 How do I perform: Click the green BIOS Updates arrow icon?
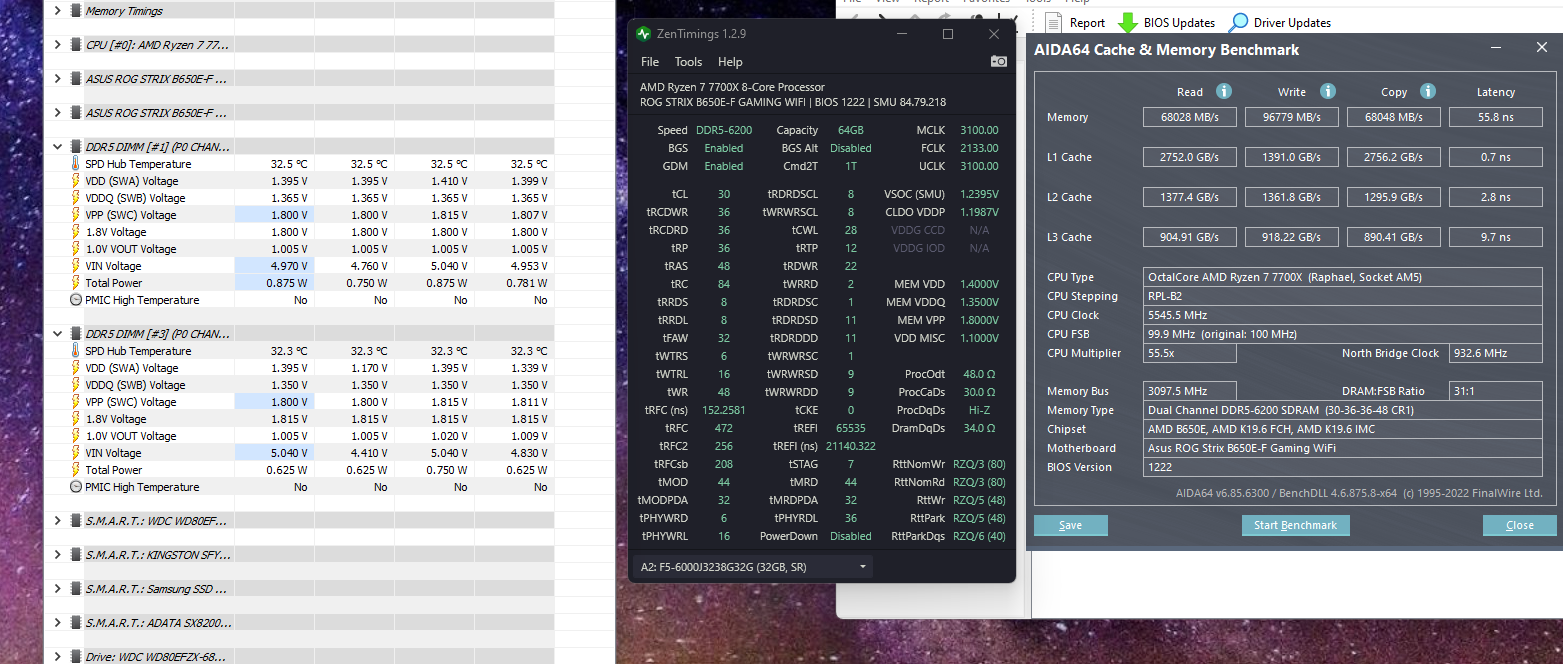click(1128, 23)
